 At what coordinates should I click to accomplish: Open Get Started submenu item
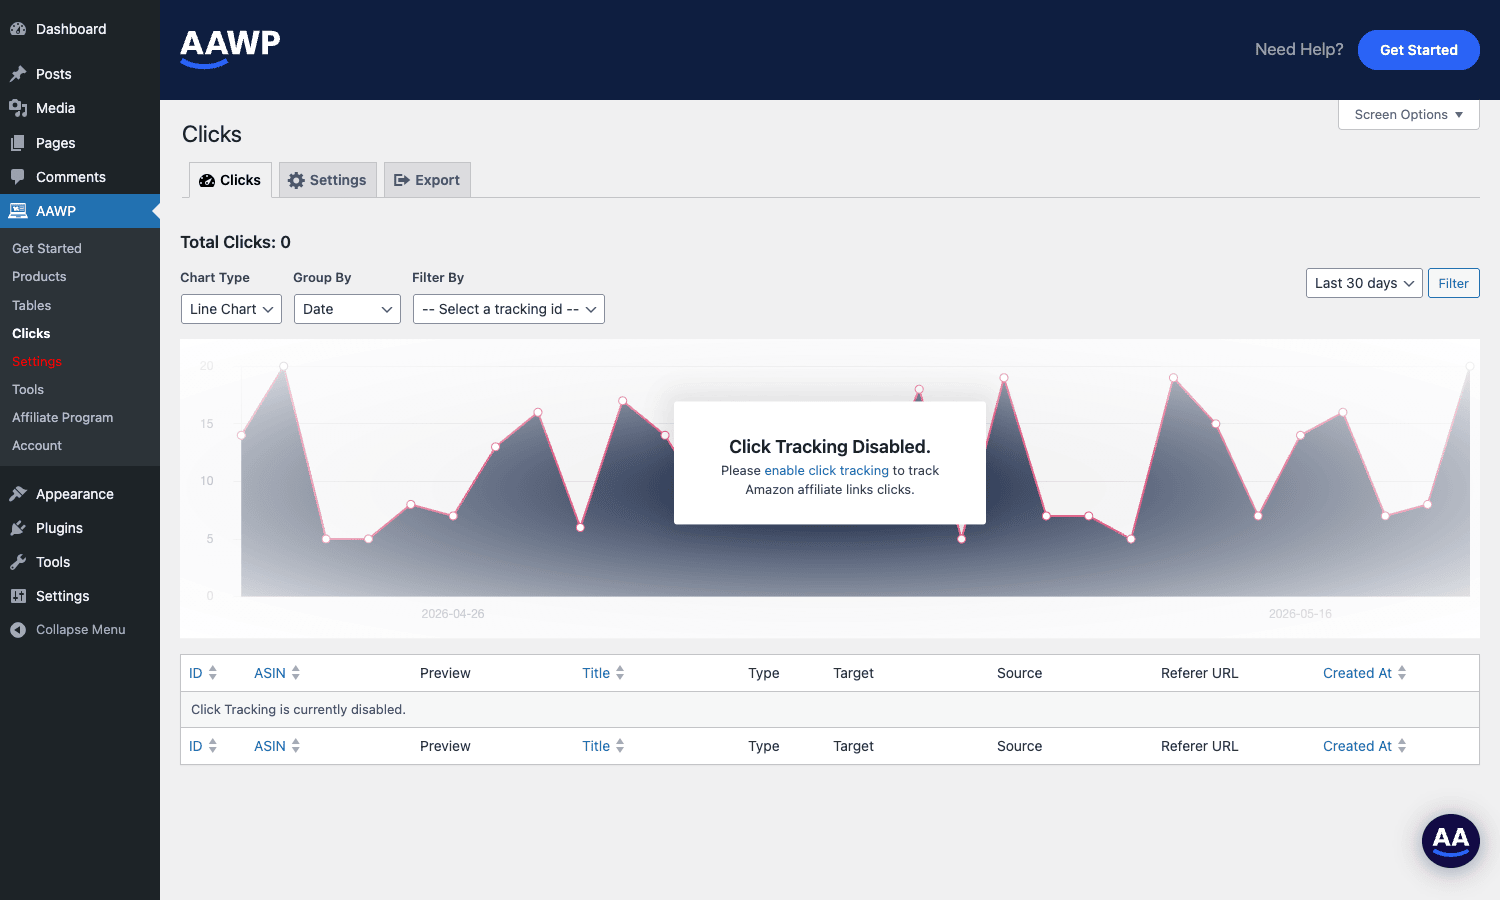point(47,248)
